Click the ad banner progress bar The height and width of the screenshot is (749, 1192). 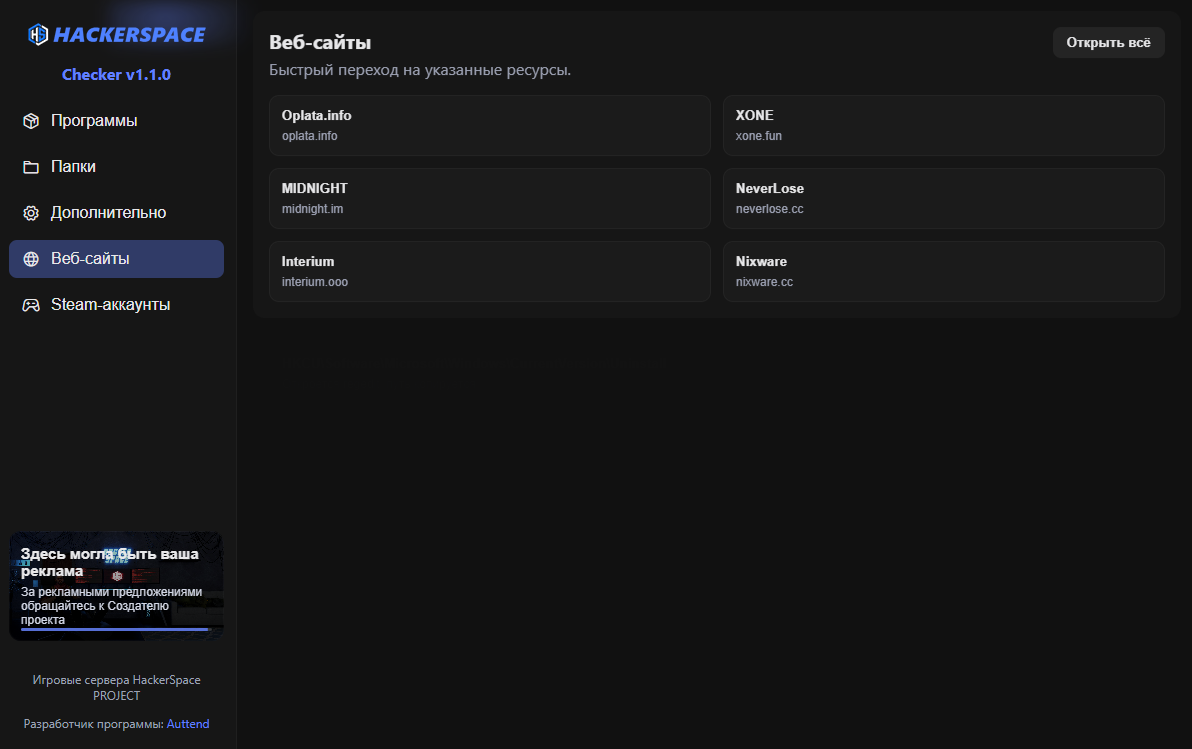click(115, 630)
